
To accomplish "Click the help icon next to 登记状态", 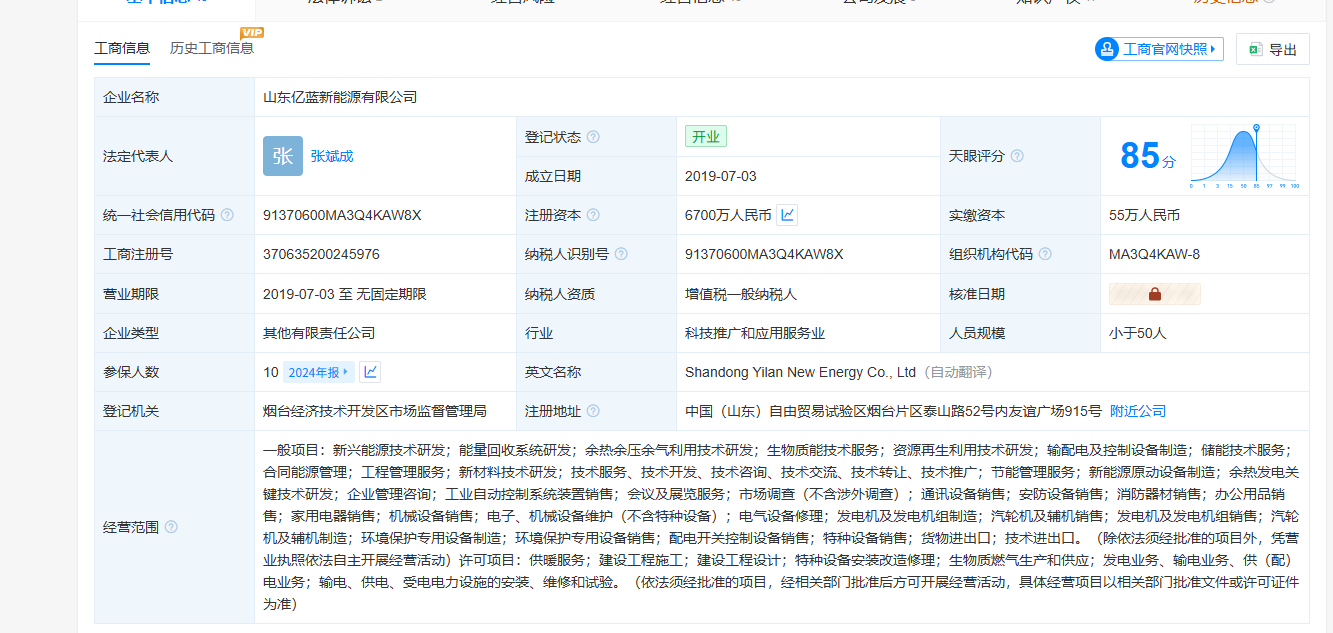I will 593,137.
